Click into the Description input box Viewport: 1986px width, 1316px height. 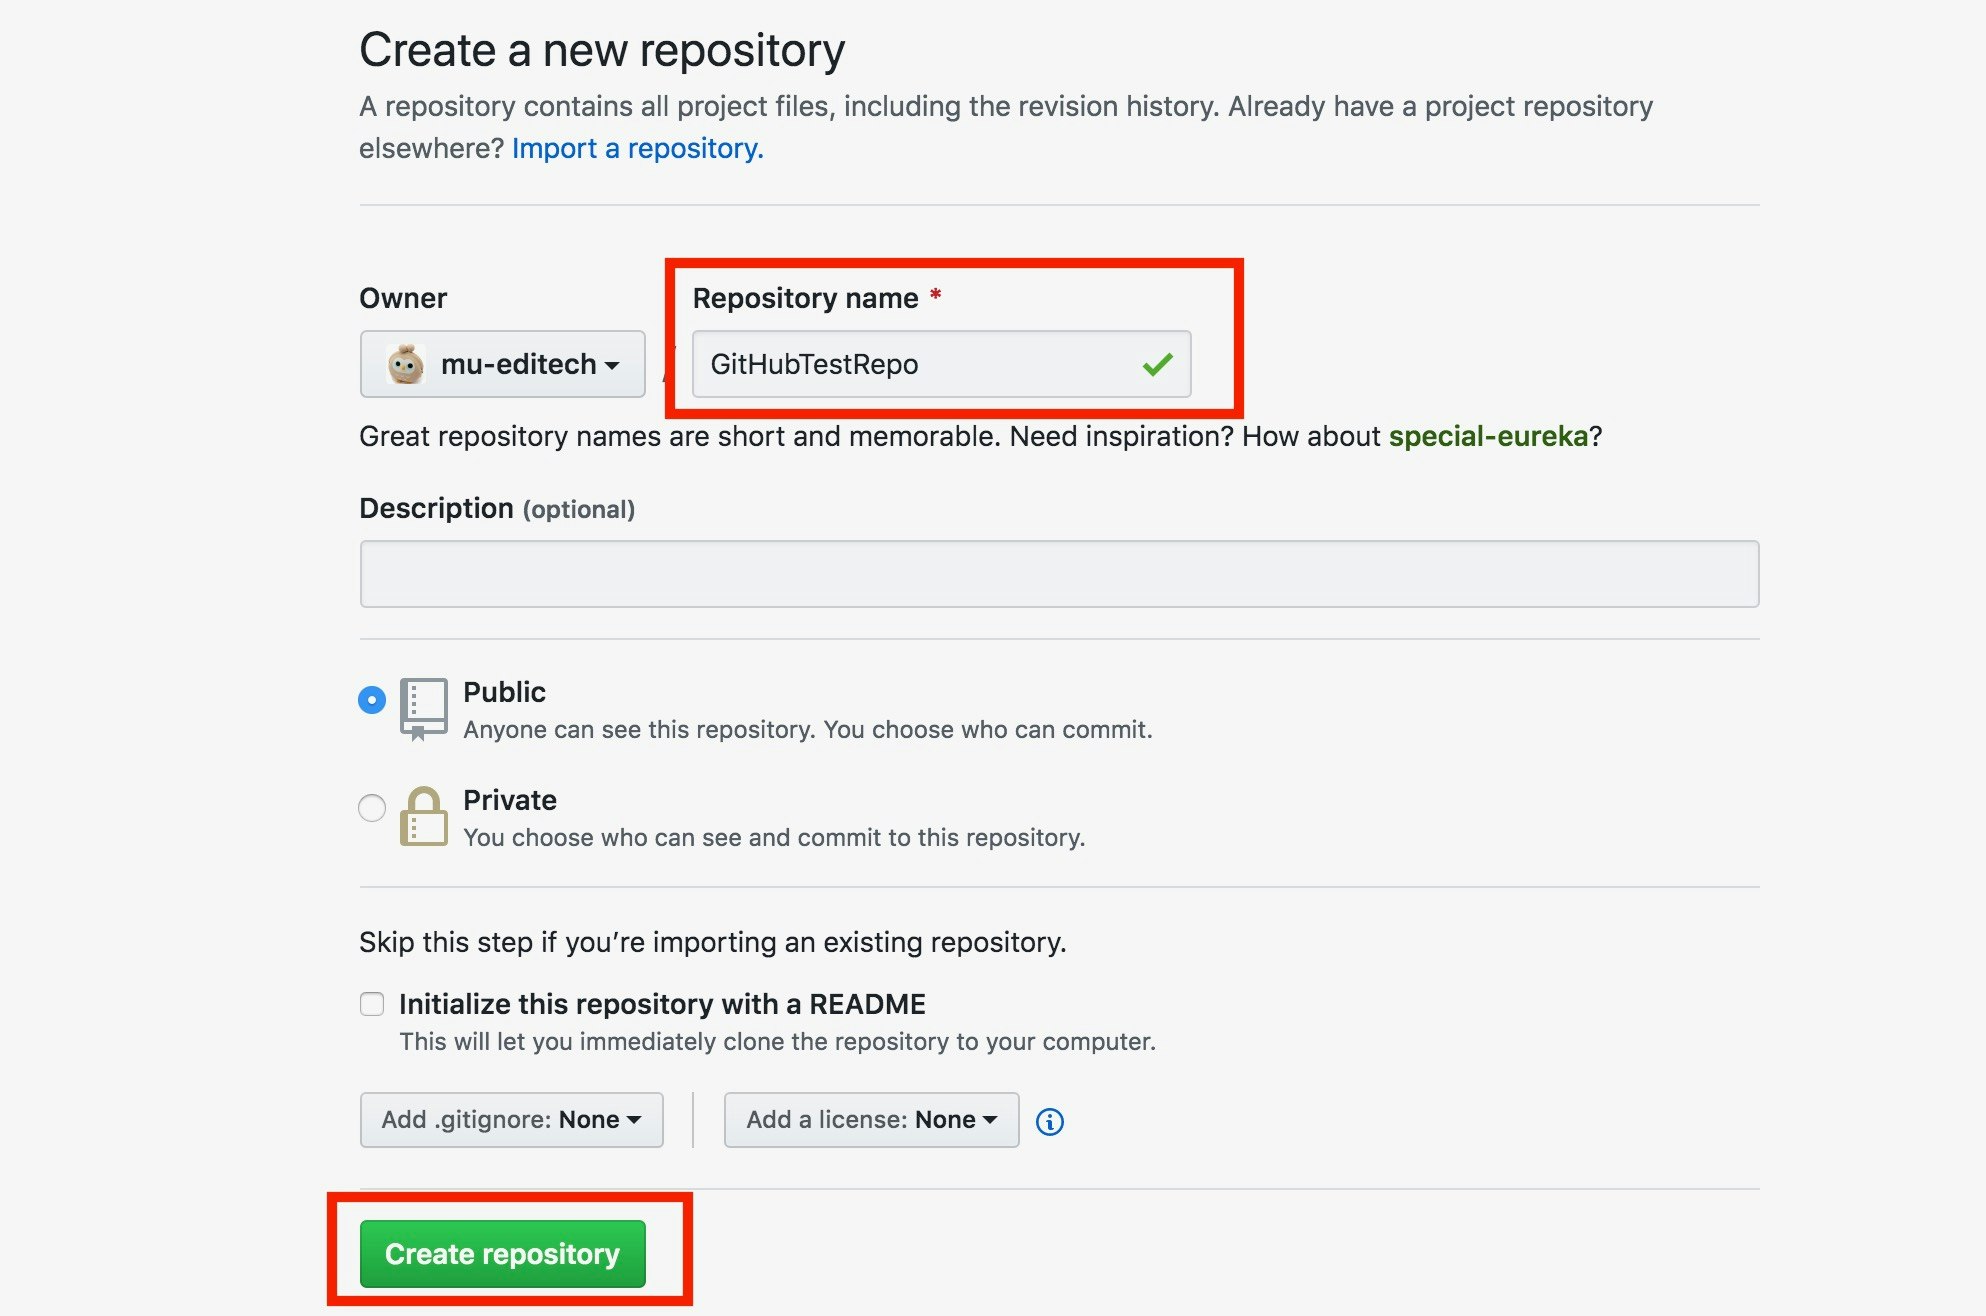click(x=1058, y=574)
